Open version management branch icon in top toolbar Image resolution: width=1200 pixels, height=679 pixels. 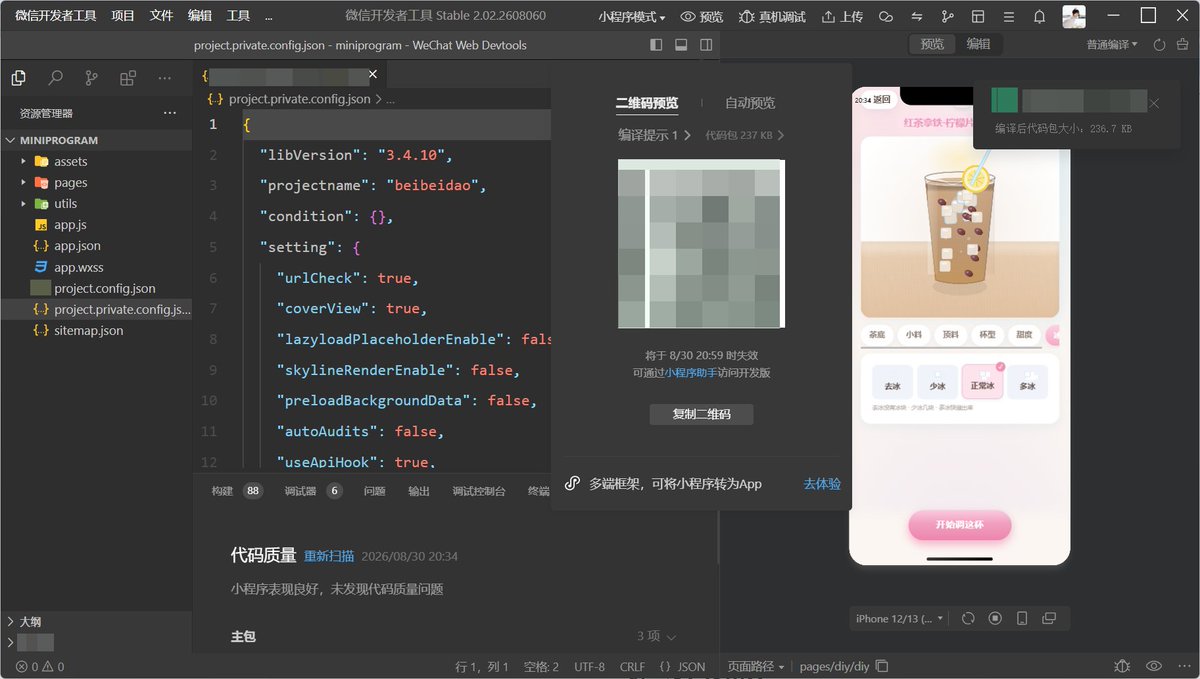coord(947,17)
